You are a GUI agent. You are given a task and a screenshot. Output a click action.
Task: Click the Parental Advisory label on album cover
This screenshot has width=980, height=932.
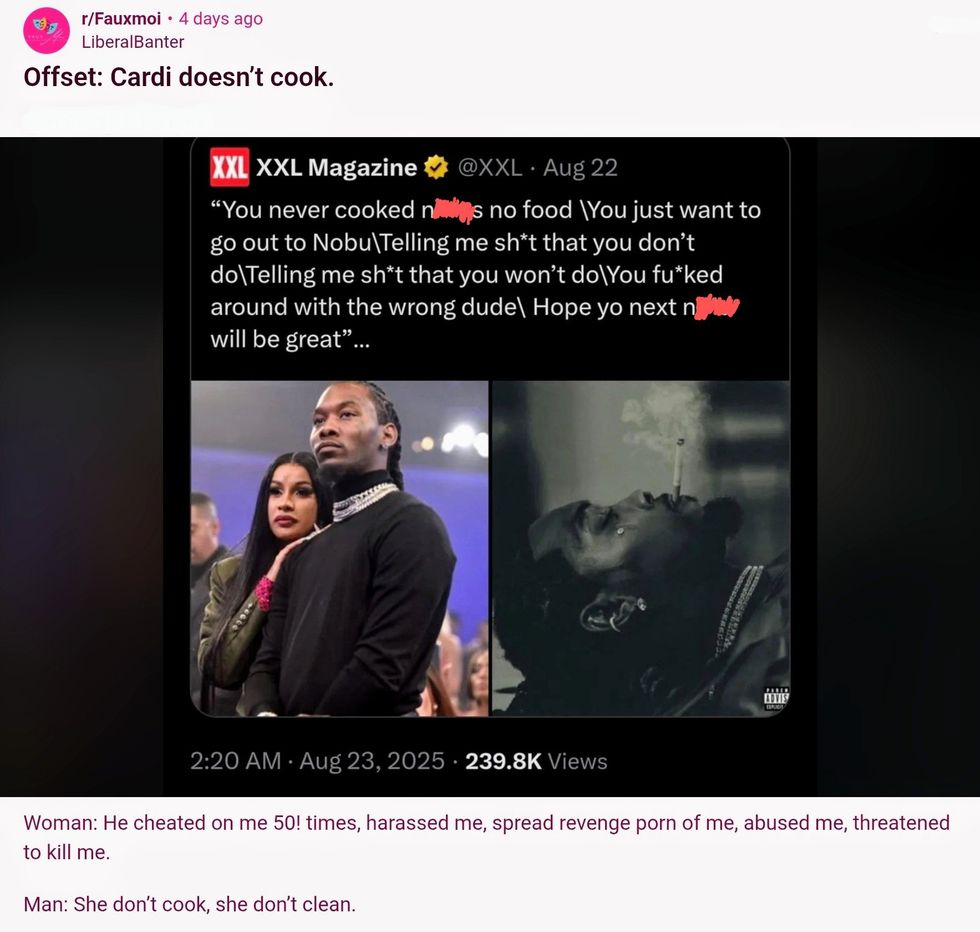coord(776,698)
